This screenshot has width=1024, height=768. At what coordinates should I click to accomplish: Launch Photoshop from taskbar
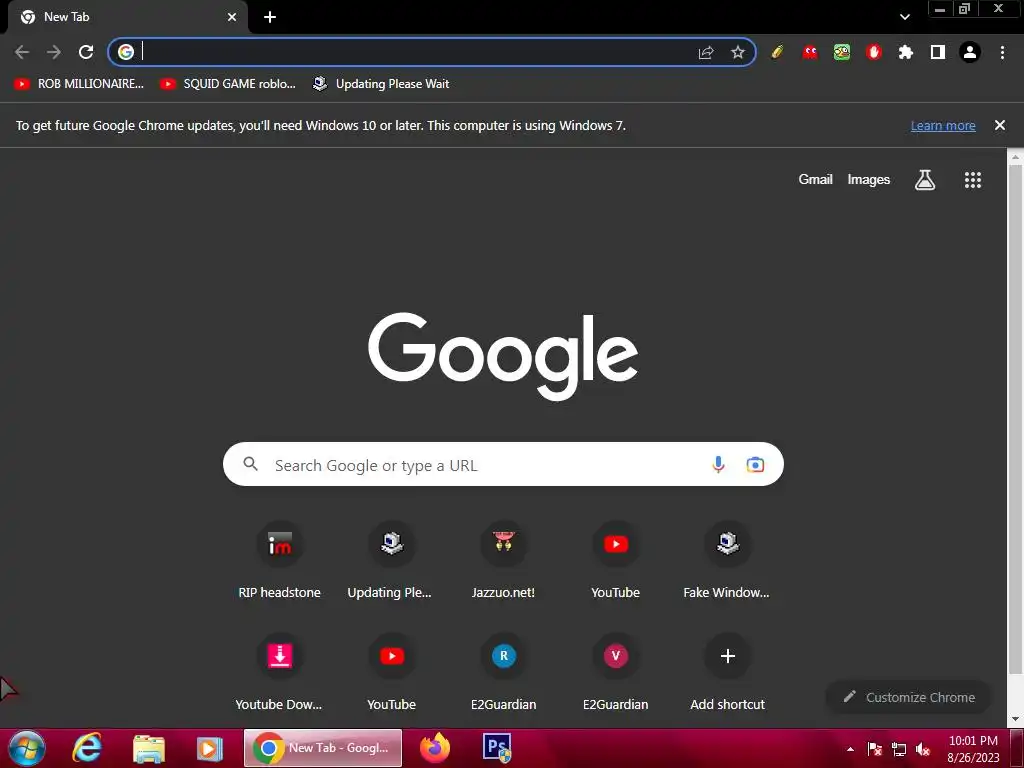click(497, 748)
